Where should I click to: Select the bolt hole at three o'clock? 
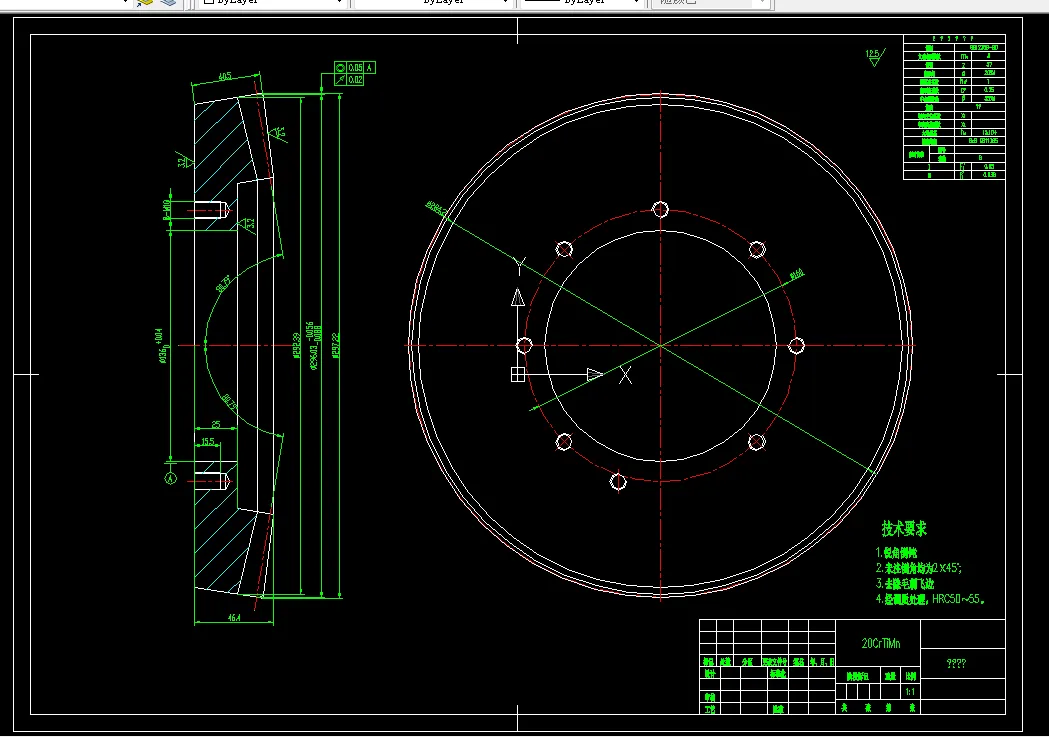pos(796,346)
